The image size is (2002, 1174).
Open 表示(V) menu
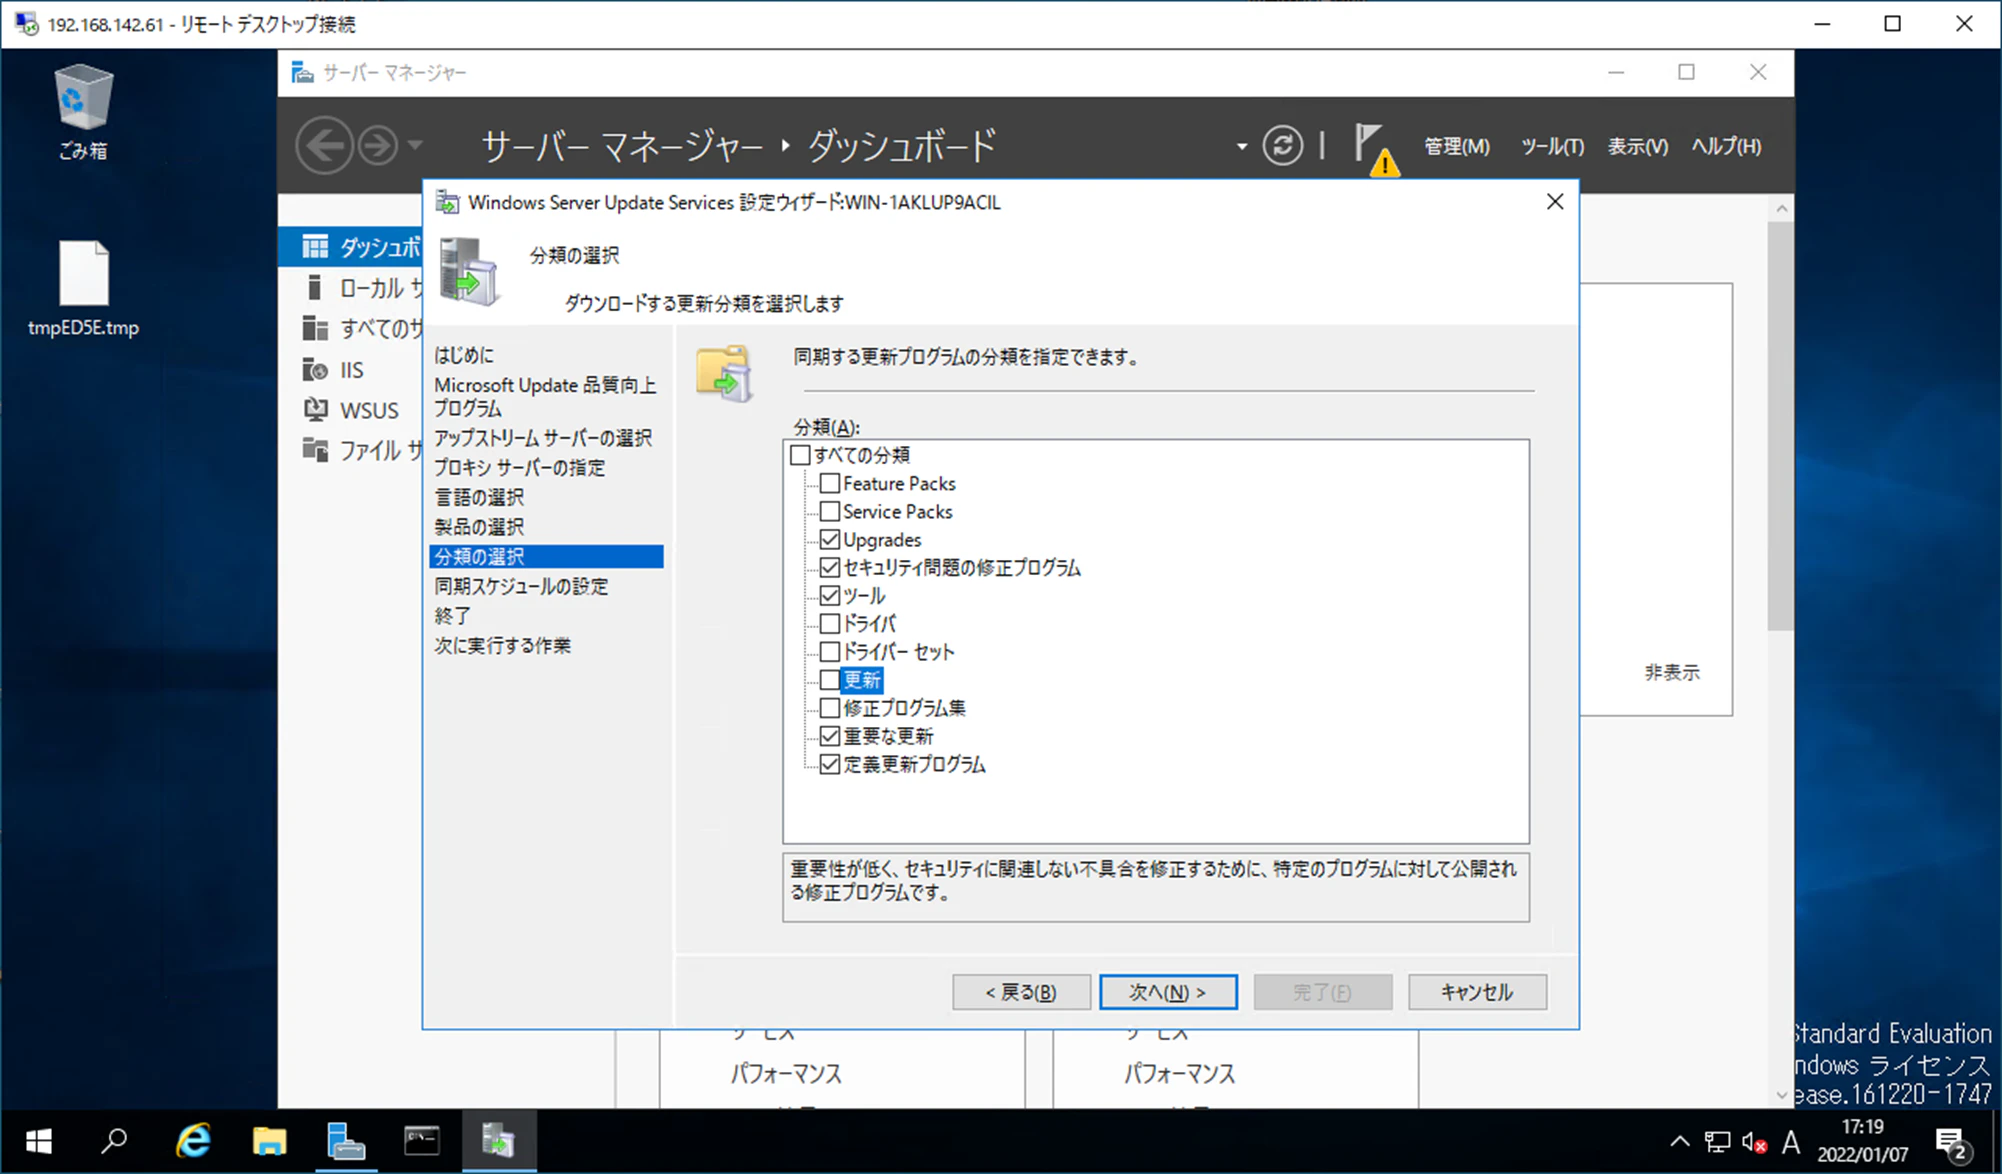[1637, 146]
